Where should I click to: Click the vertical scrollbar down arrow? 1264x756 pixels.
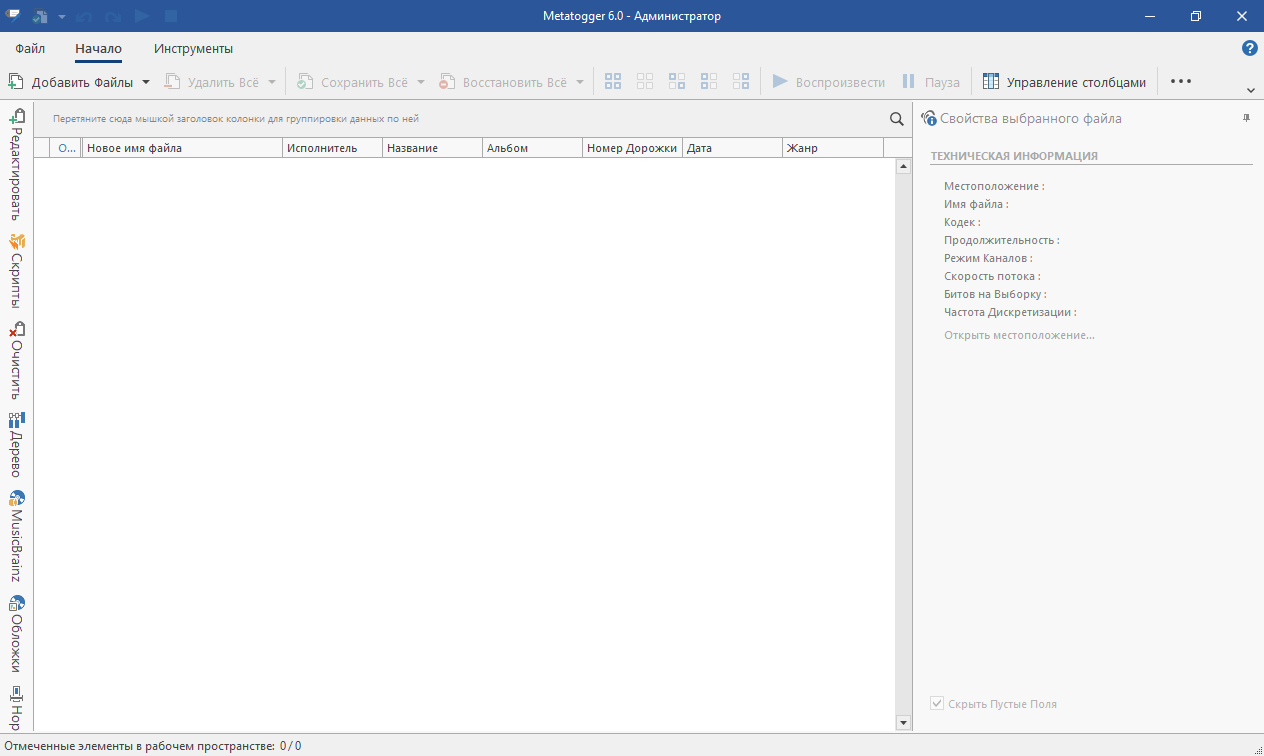(903, 722)
